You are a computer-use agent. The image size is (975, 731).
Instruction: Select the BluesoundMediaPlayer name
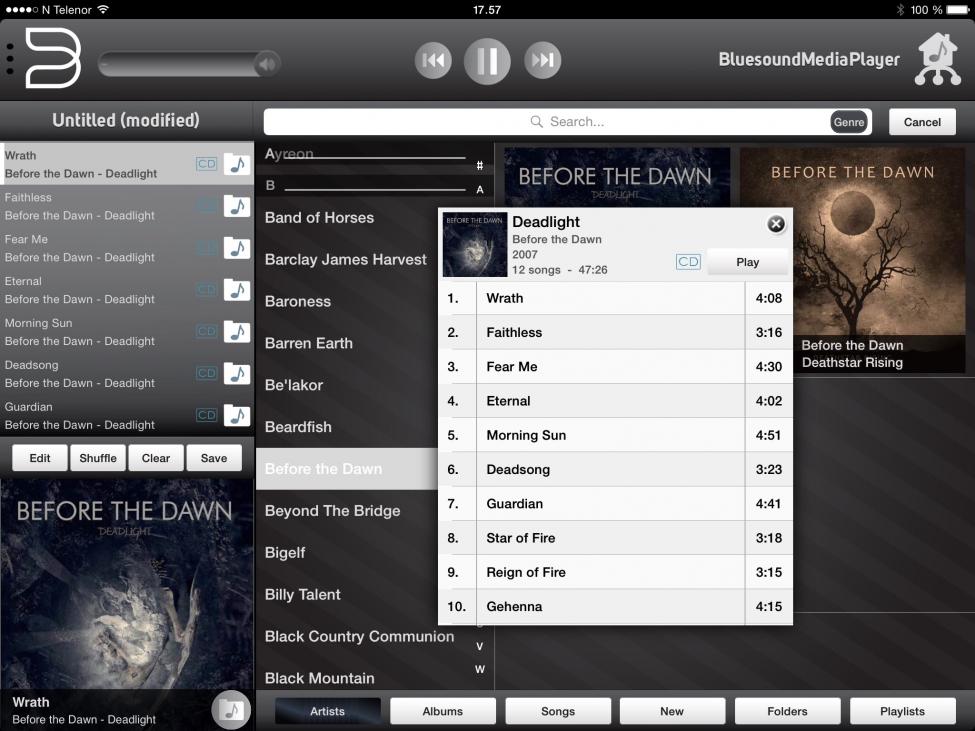click(809, 60)
